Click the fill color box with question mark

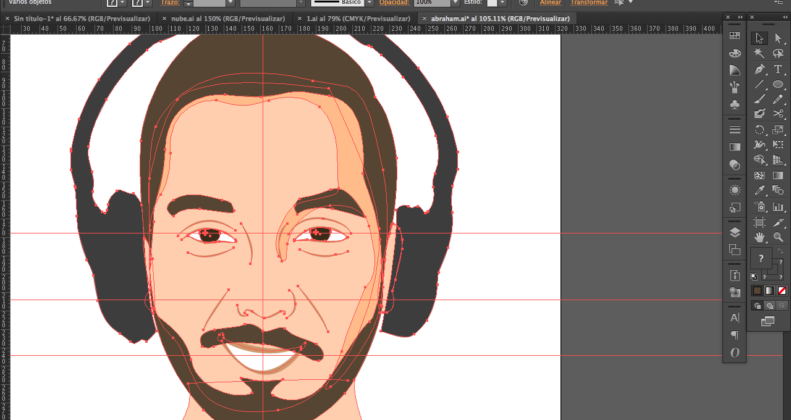tap(762, 259)
